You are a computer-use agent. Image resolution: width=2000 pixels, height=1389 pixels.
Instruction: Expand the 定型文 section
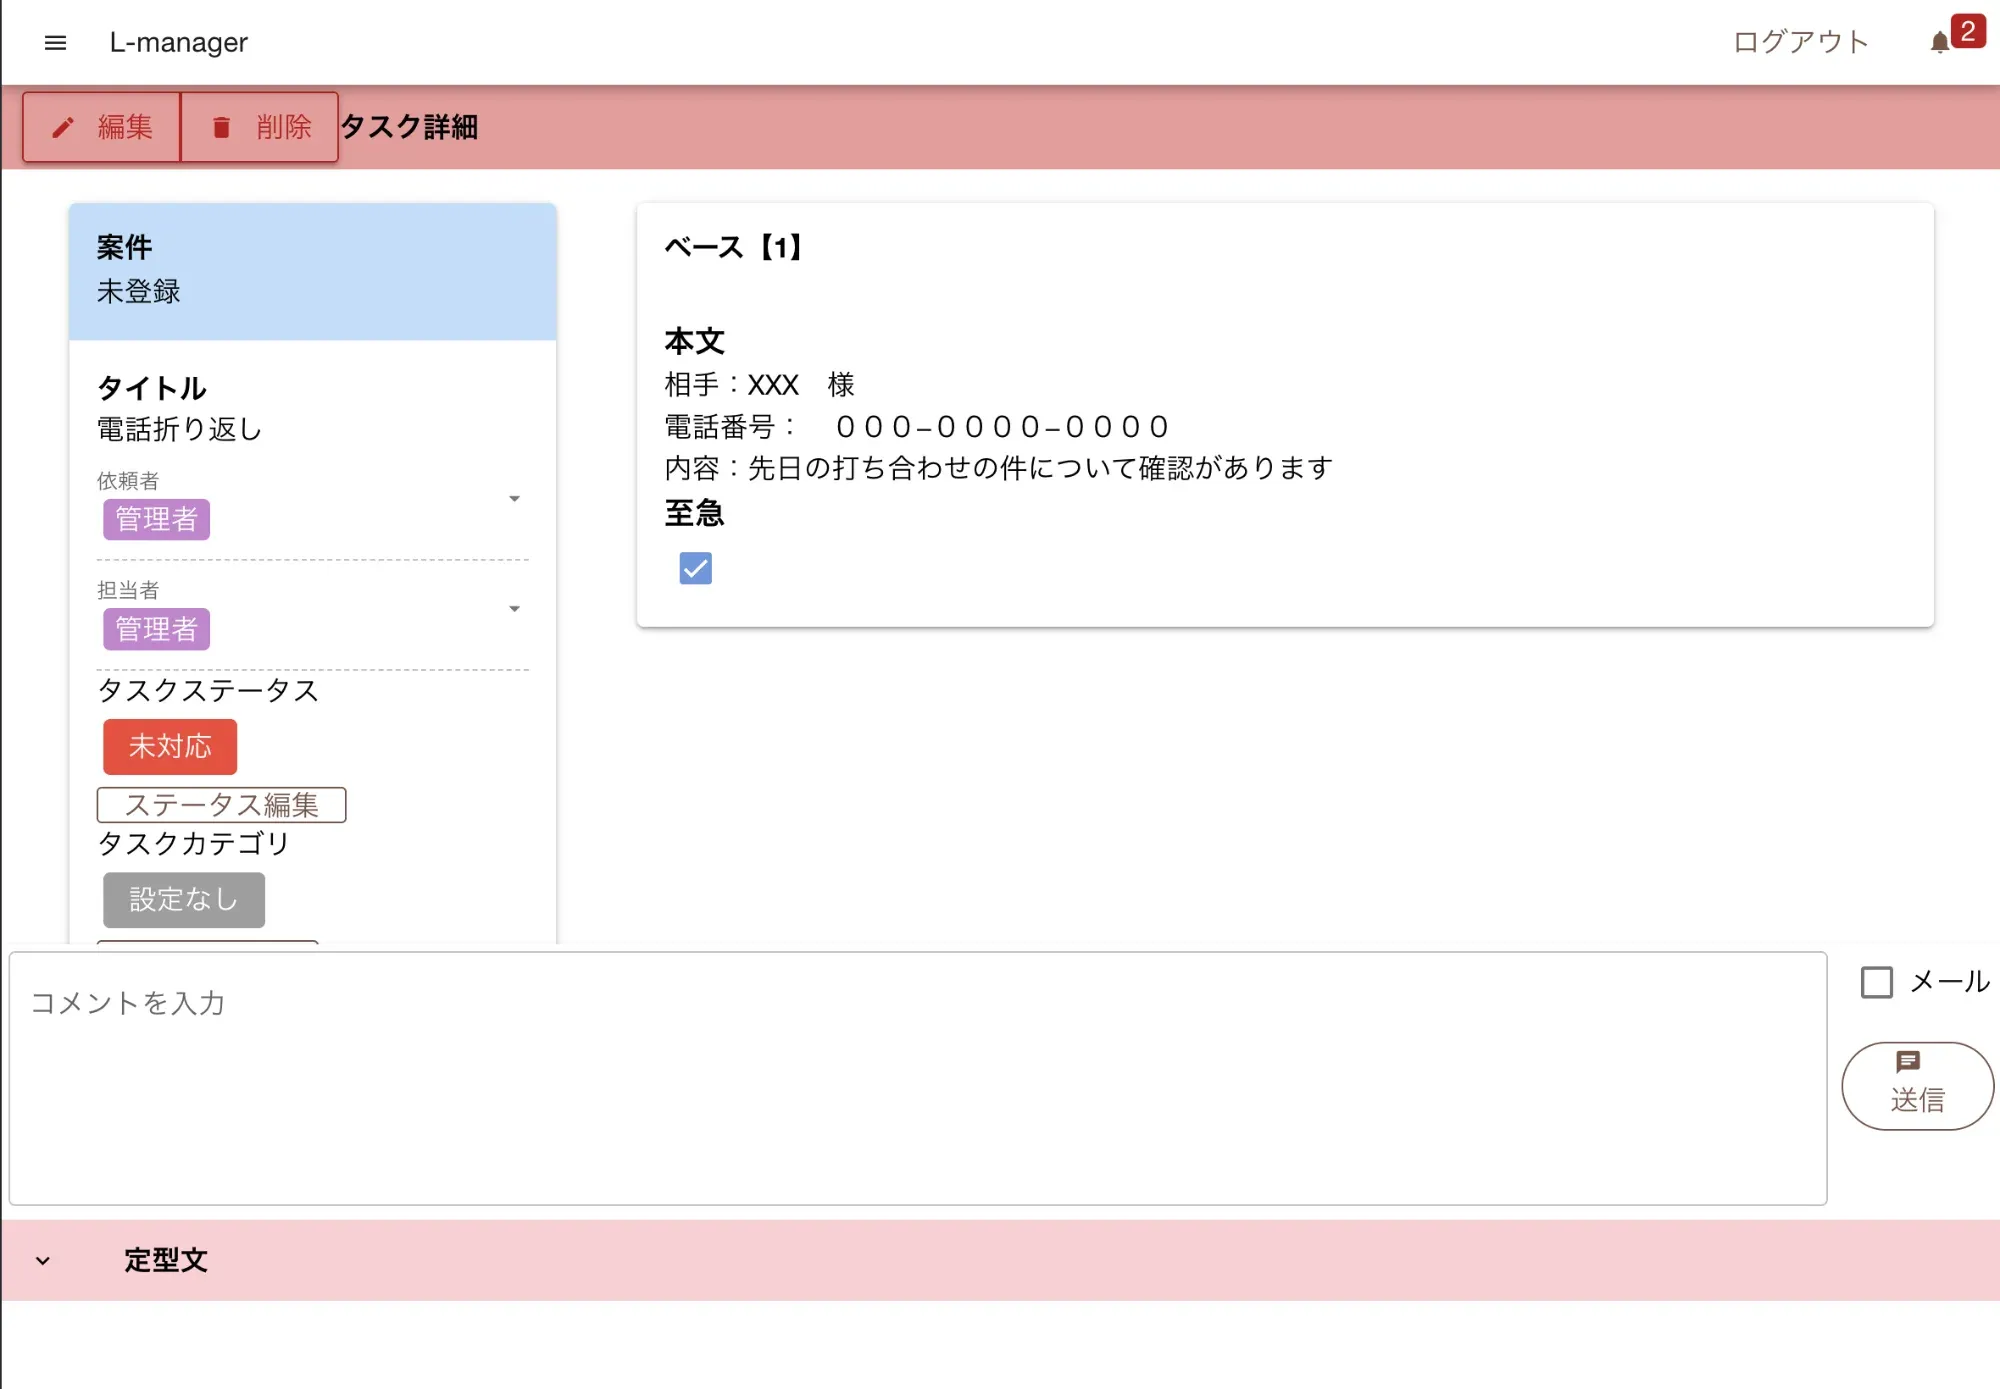click(x=42, y=1260)
